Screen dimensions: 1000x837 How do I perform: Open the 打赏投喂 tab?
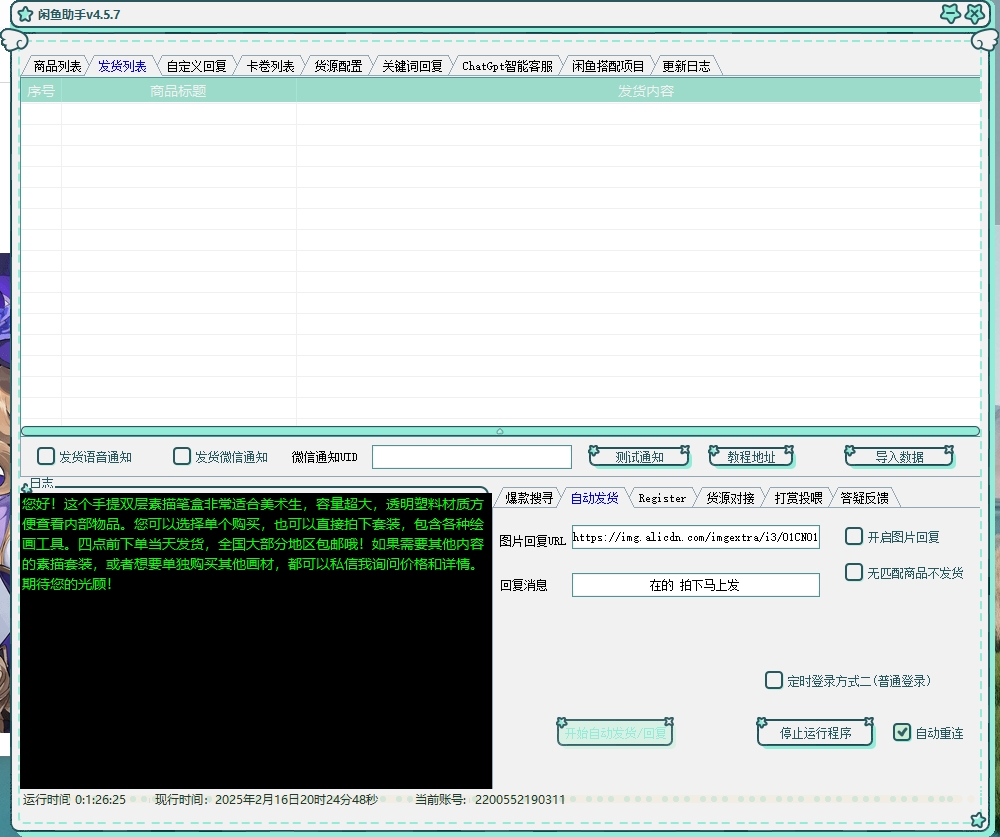798,498
